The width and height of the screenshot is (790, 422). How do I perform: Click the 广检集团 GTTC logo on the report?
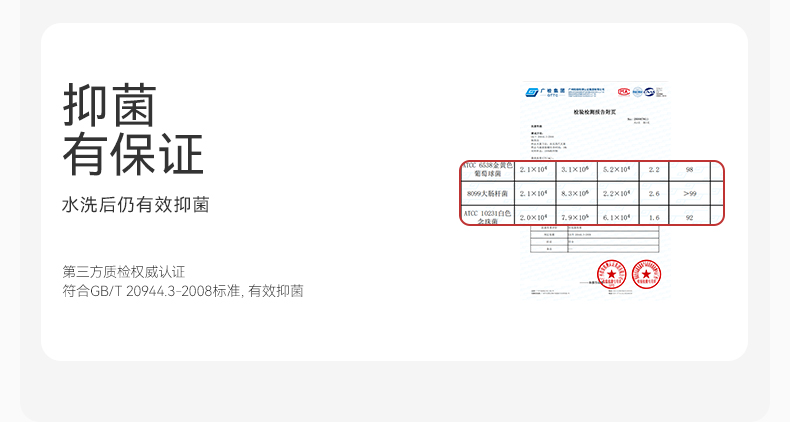tap(545, 92)
